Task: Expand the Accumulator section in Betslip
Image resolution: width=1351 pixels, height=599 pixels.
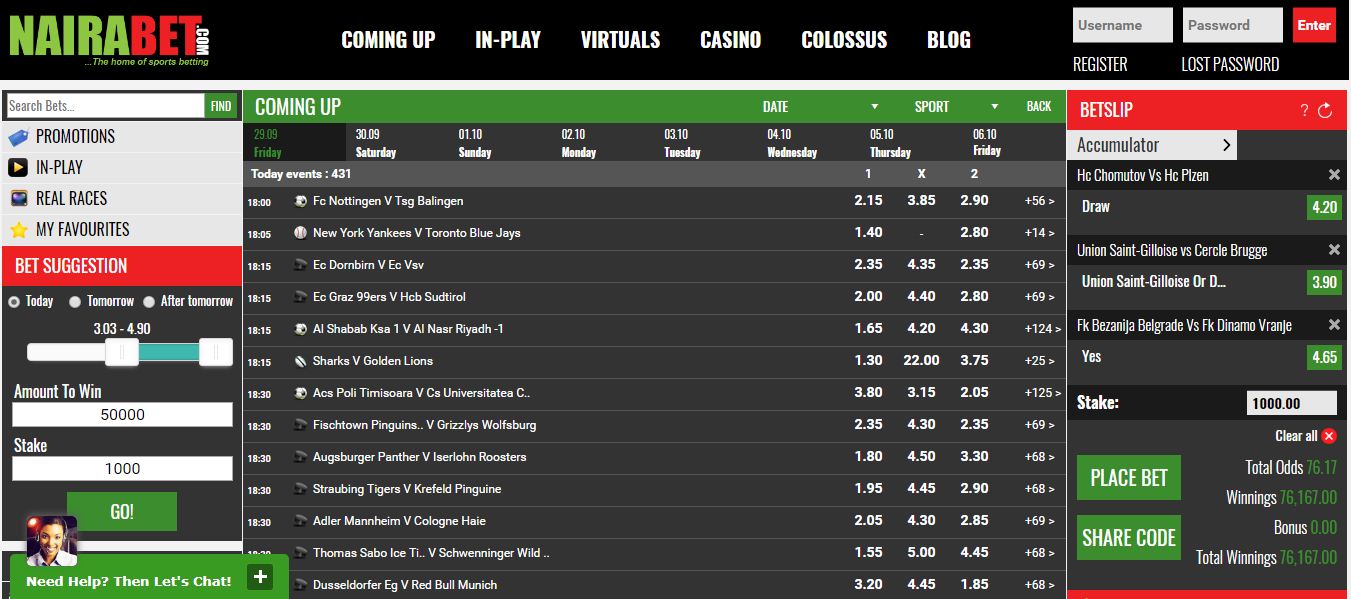Action: click(1227, 144)
